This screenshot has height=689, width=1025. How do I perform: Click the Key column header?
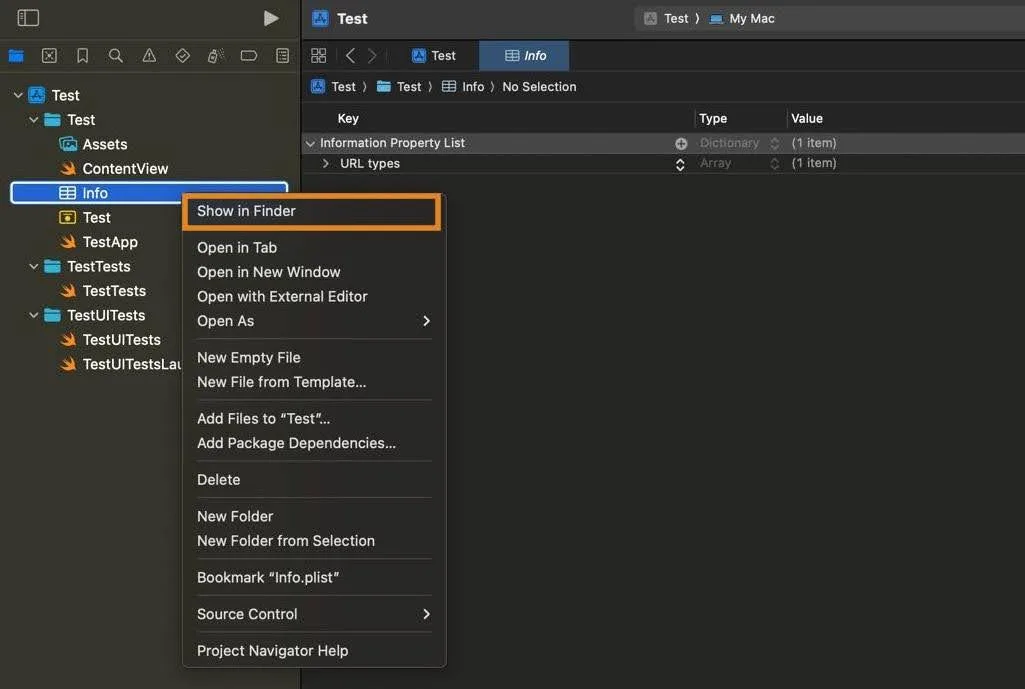pyautogui.click(x=348, y=118)
